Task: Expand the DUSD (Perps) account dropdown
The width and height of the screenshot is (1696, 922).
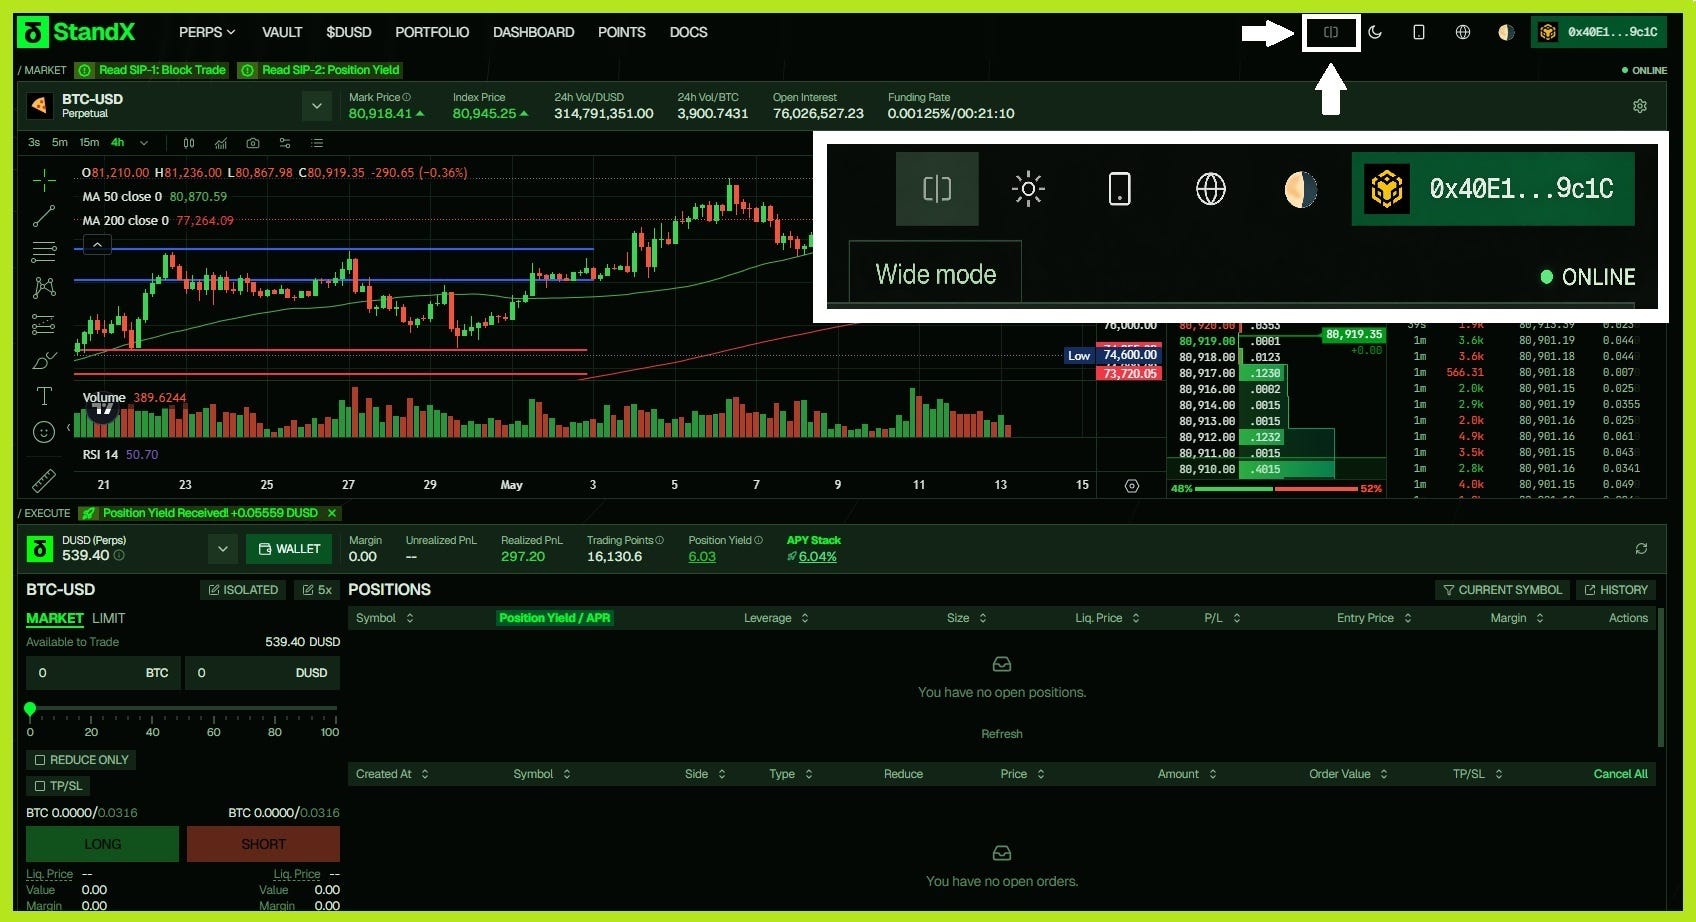Action: tap(223, 549)
